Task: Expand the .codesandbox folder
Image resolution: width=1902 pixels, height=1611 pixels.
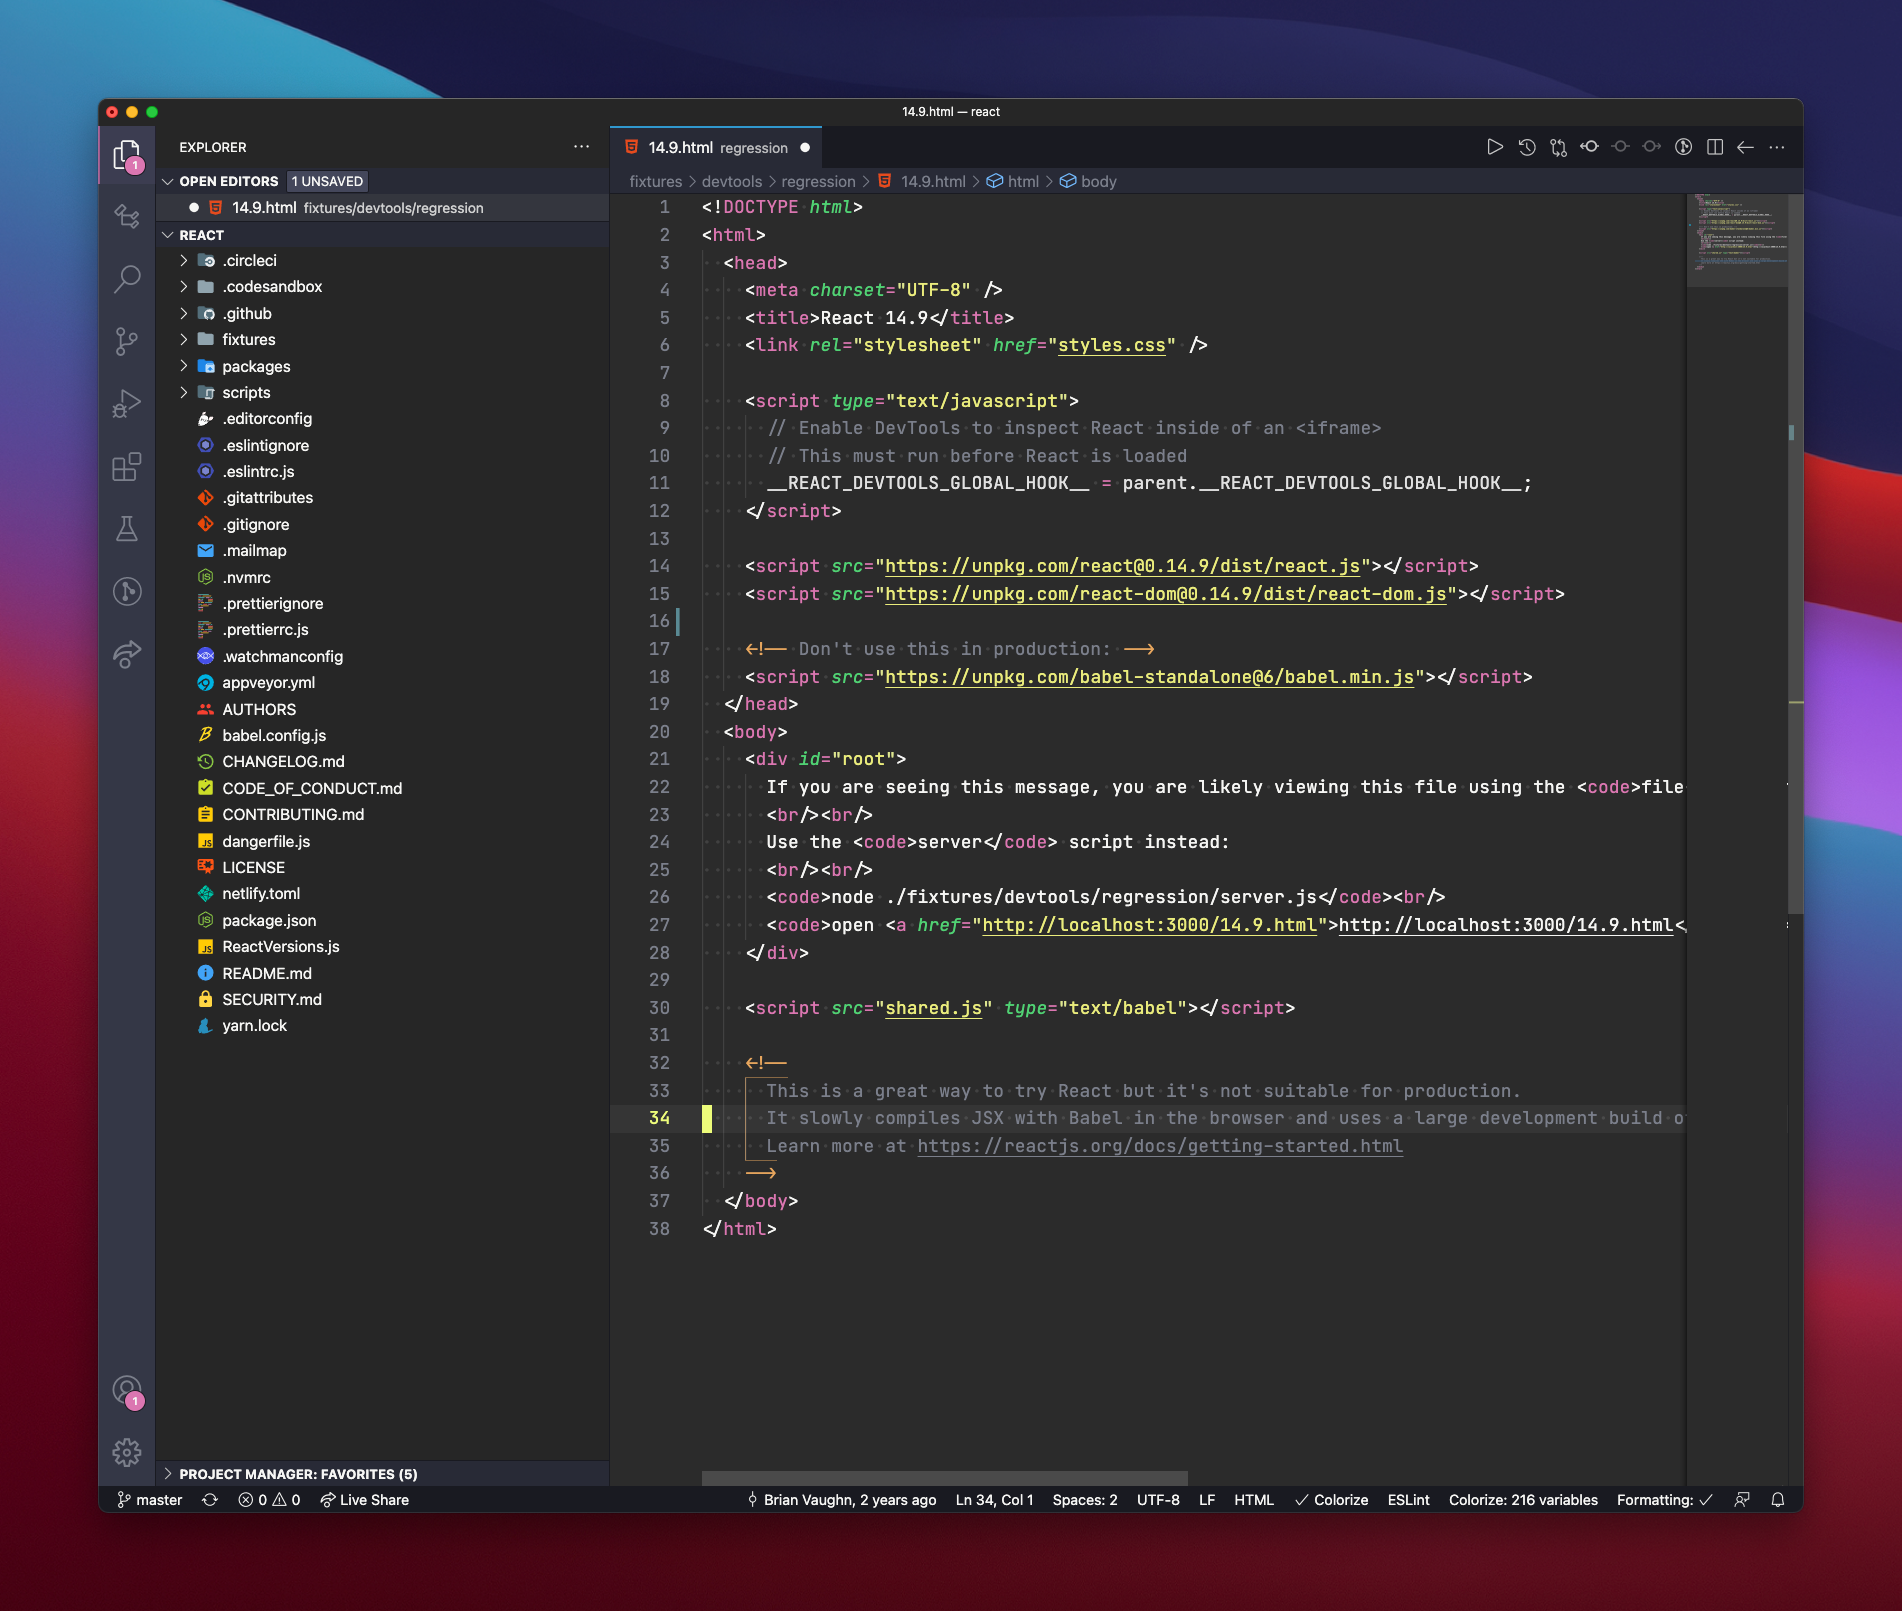Action: pos(184,287)
